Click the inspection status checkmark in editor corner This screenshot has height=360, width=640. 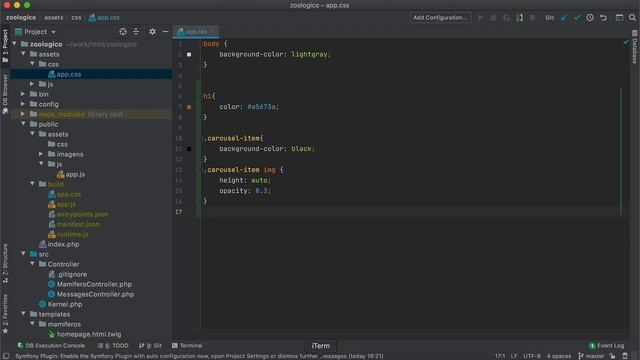pyautogui.click(x=626, y=42)
